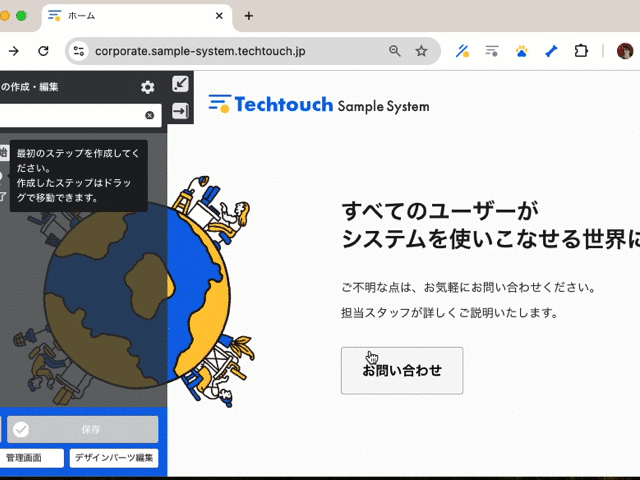Click the arrow-to-bar panel dock icon
640x480 pixels.
(181, 112)
